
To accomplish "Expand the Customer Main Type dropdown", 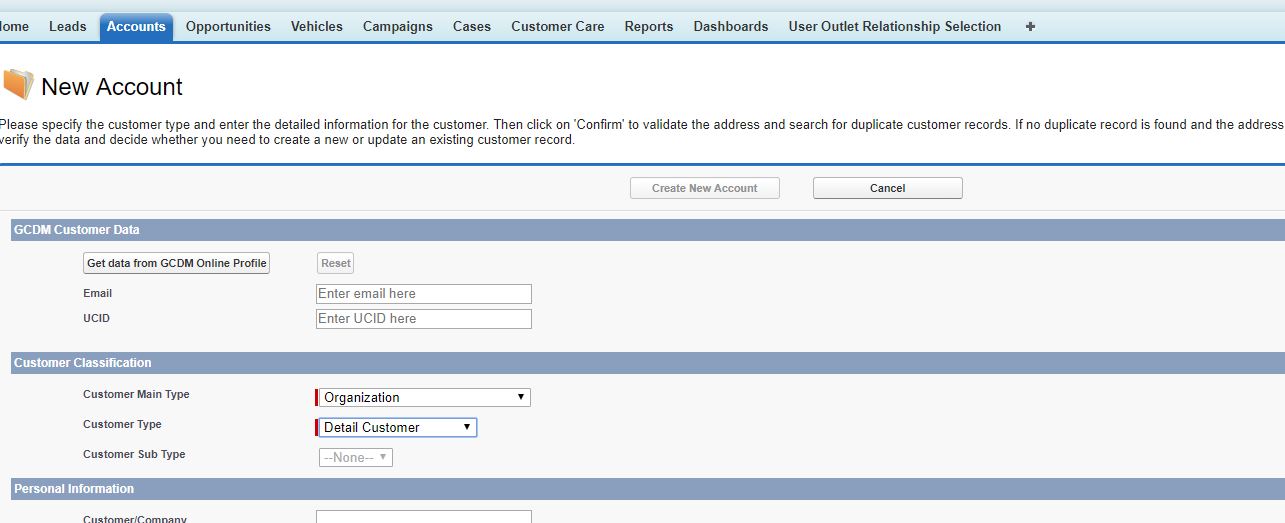I will coord(424,397).
